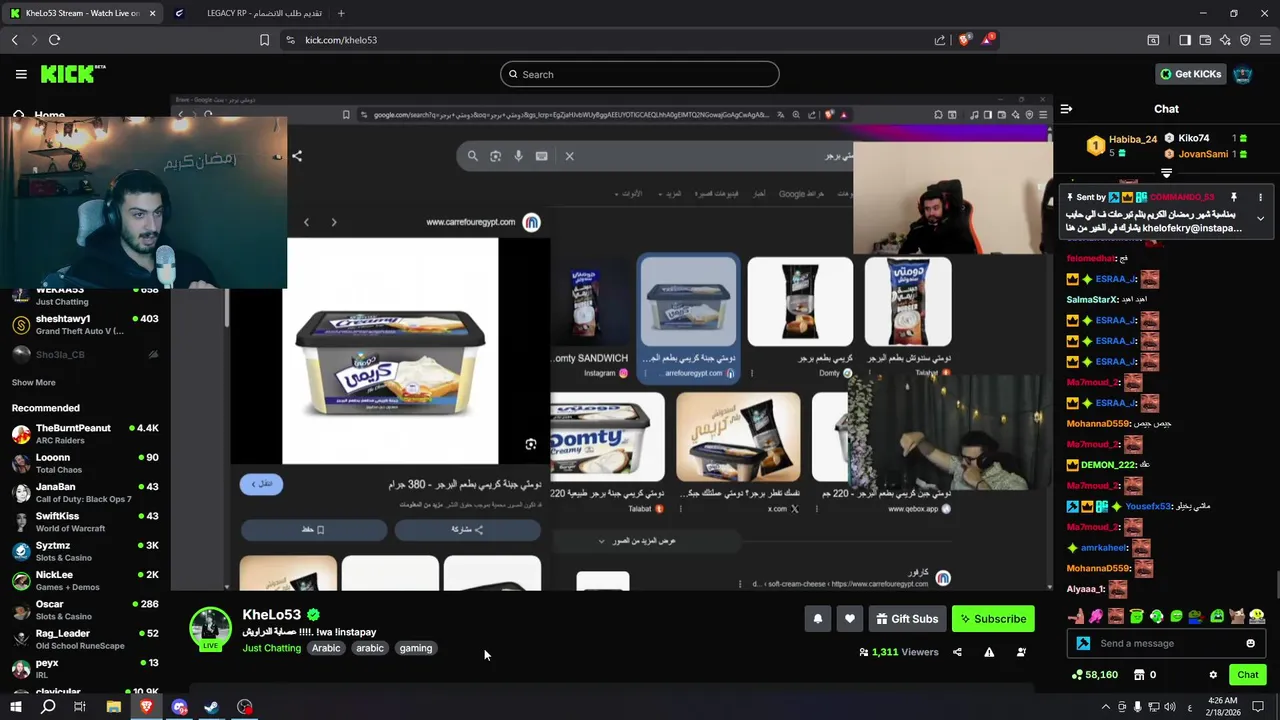This screenshot has width=1280, height=720.
Task: Open the browser main menu
Action: (1266, 40)
